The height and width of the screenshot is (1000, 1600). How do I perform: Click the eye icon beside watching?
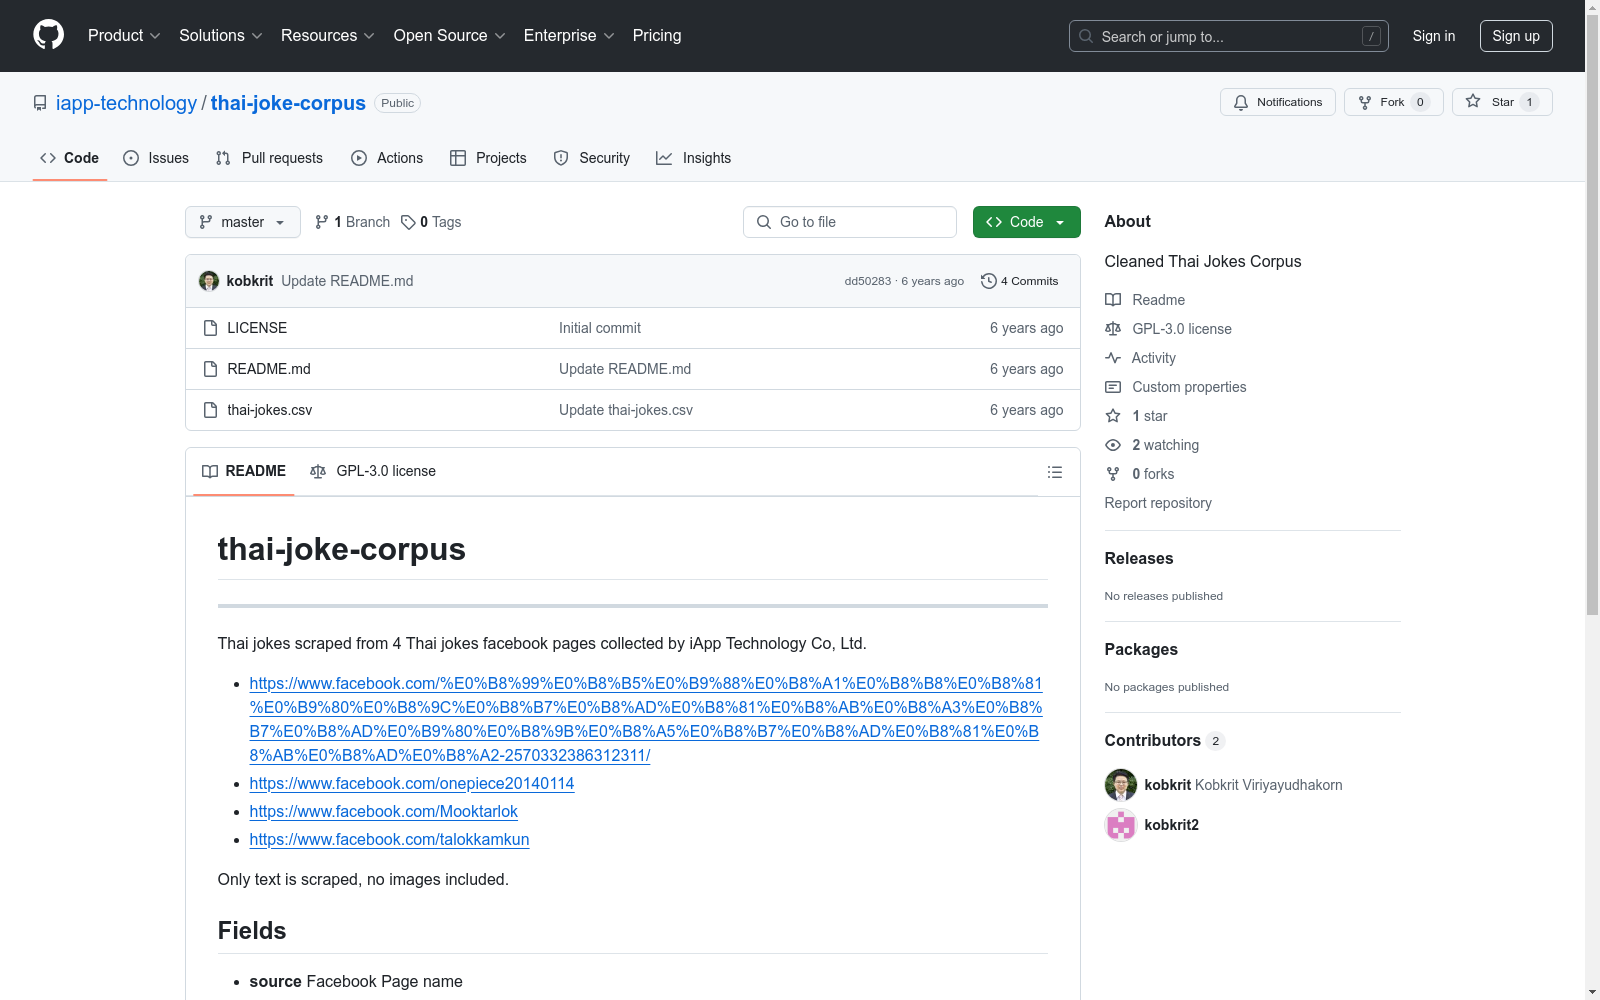1113,445
